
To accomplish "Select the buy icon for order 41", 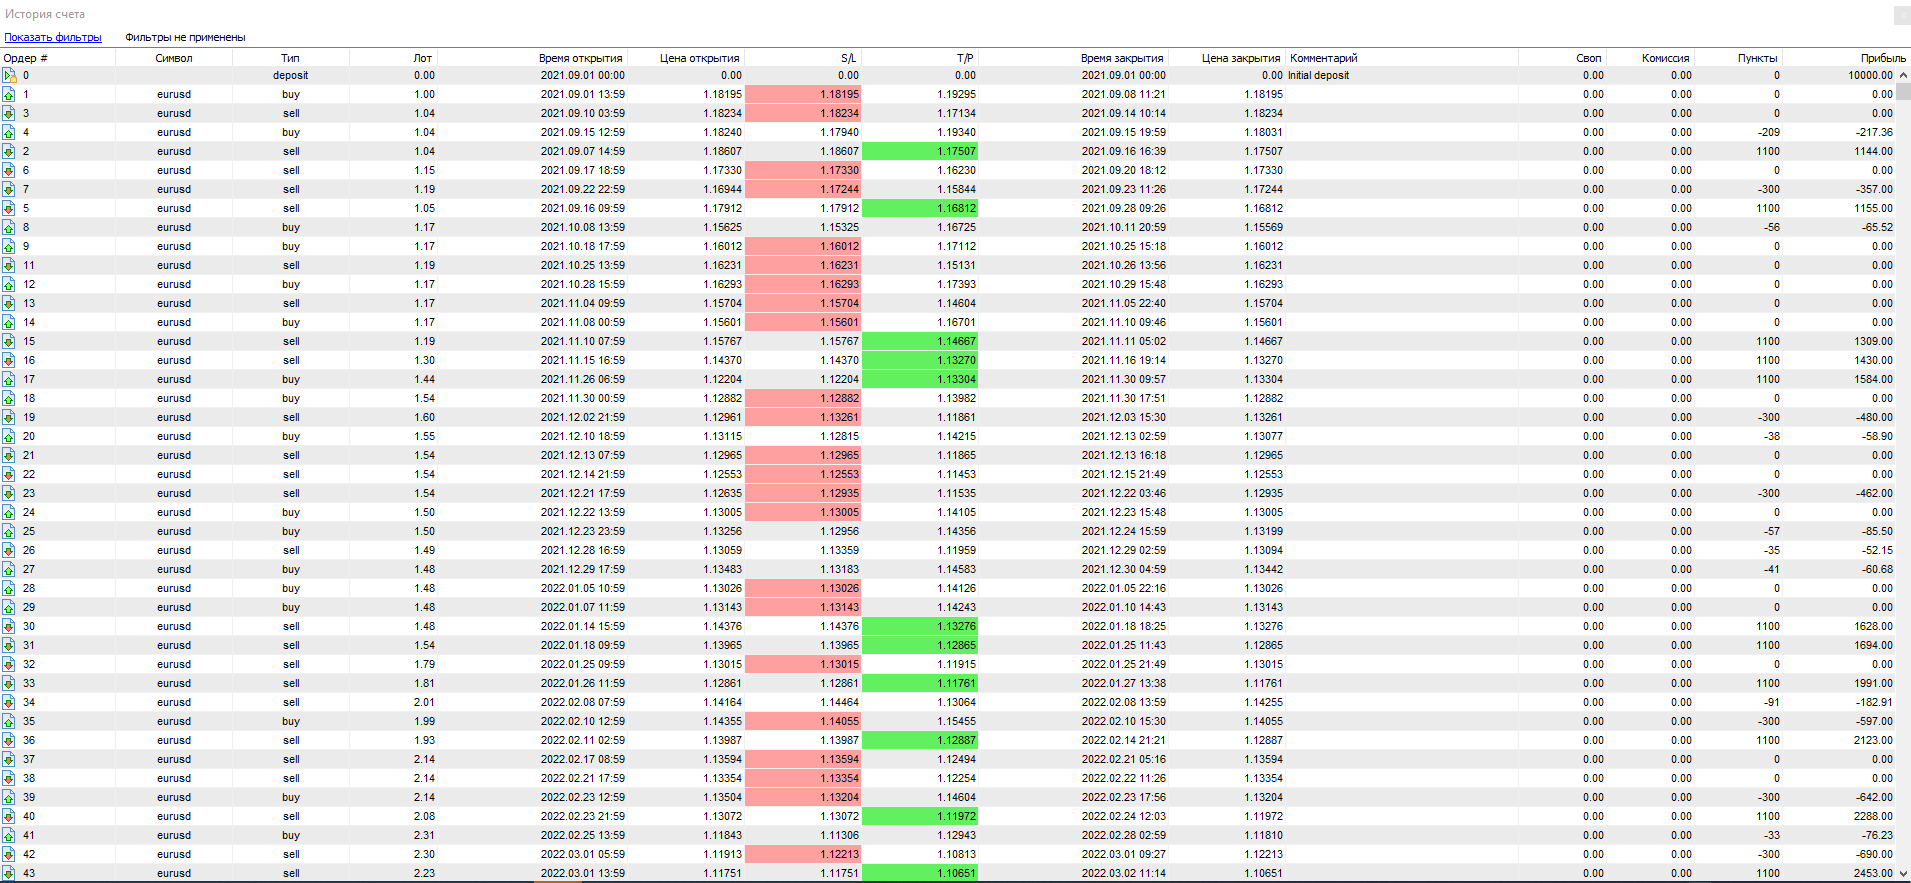I will [x=9, y=836].
